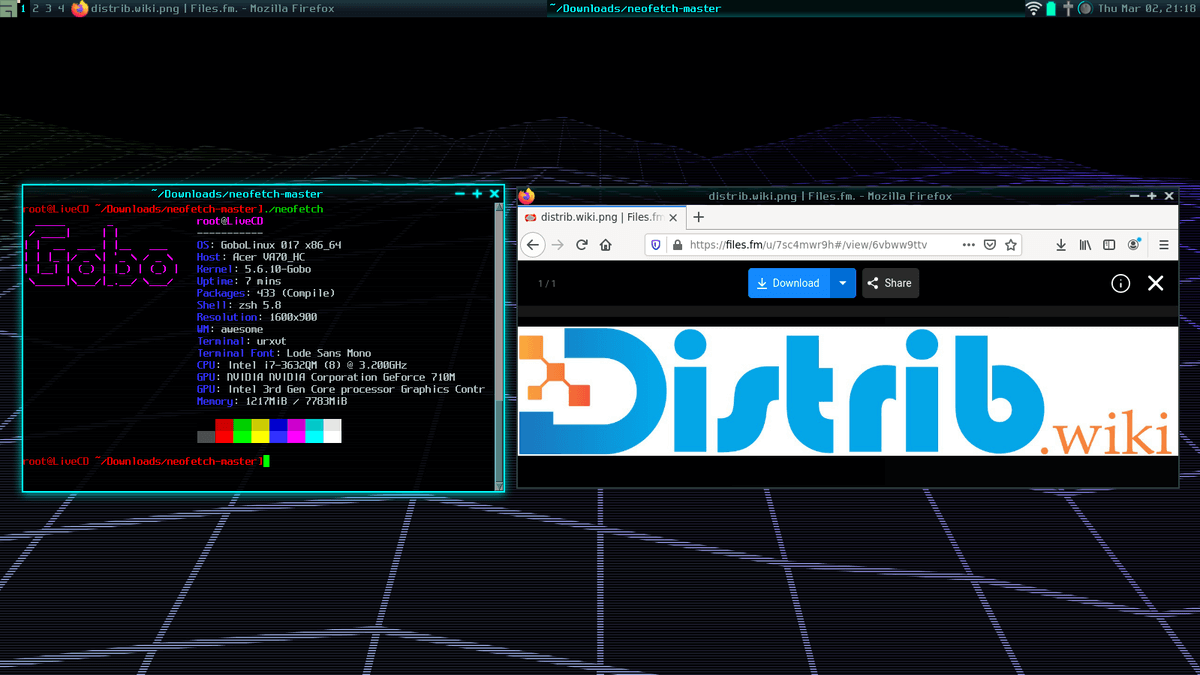Click the terminal prompt cursor
1200x675 pixels.
point(267,461)
